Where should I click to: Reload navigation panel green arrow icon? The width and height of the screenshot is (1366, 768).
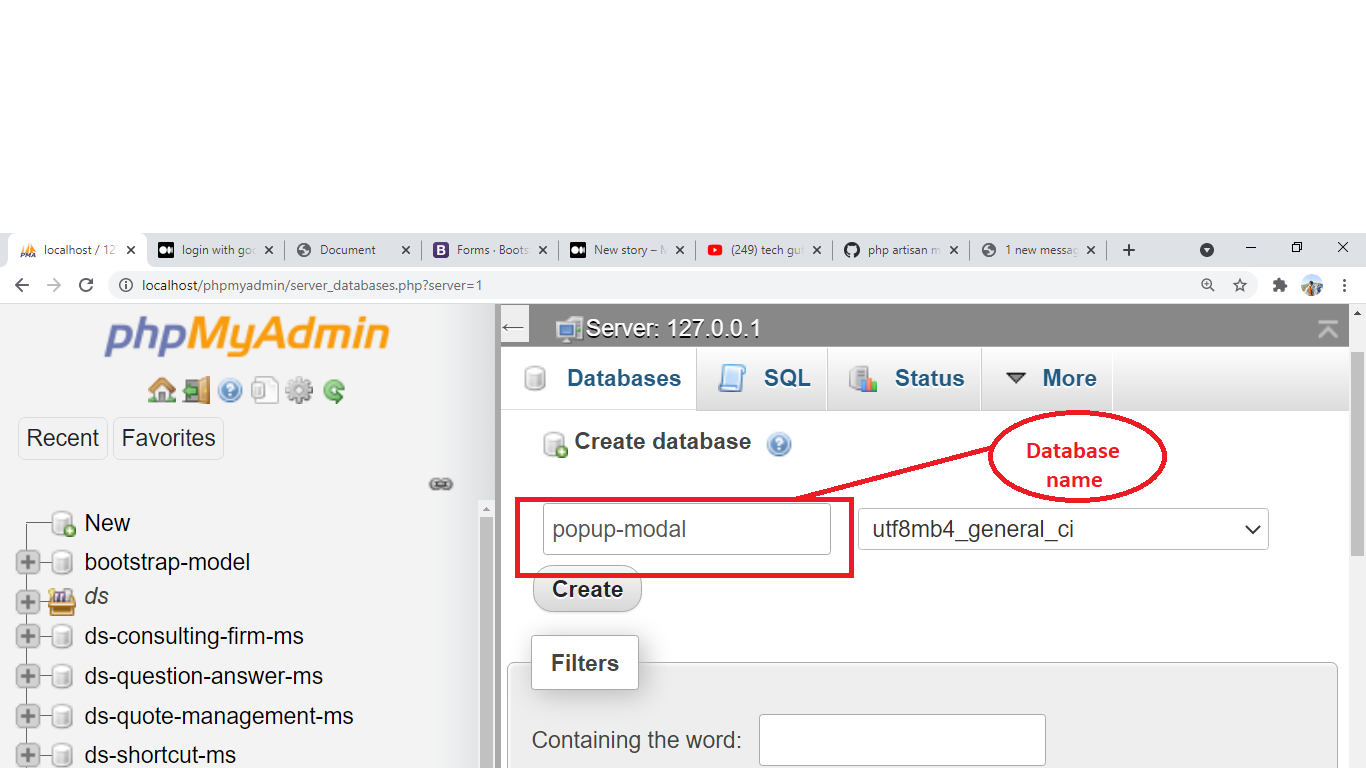[334, 390]
